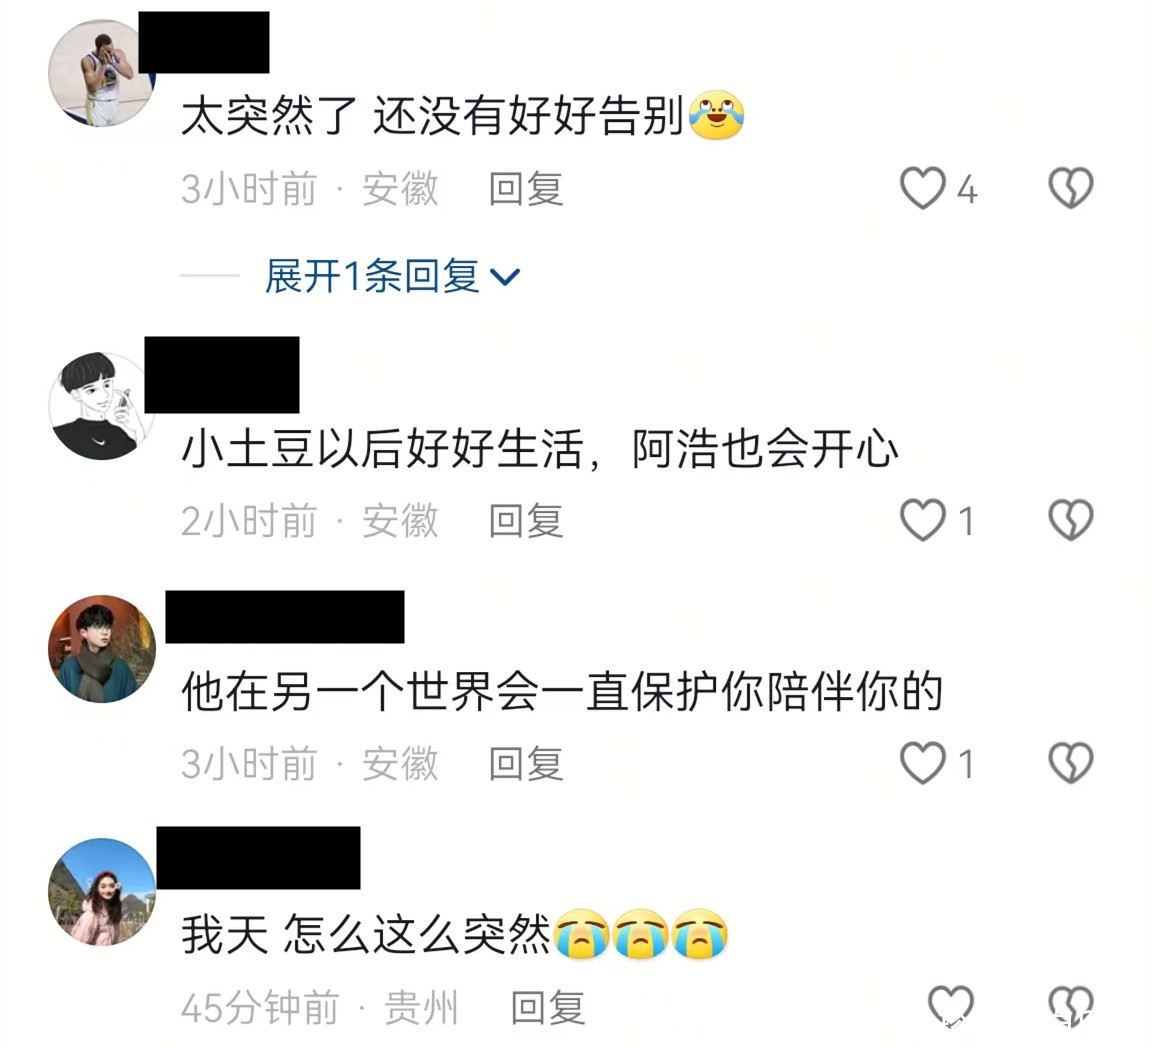Tap the crying-laughing emoji in first comment

tap(716, 115)
